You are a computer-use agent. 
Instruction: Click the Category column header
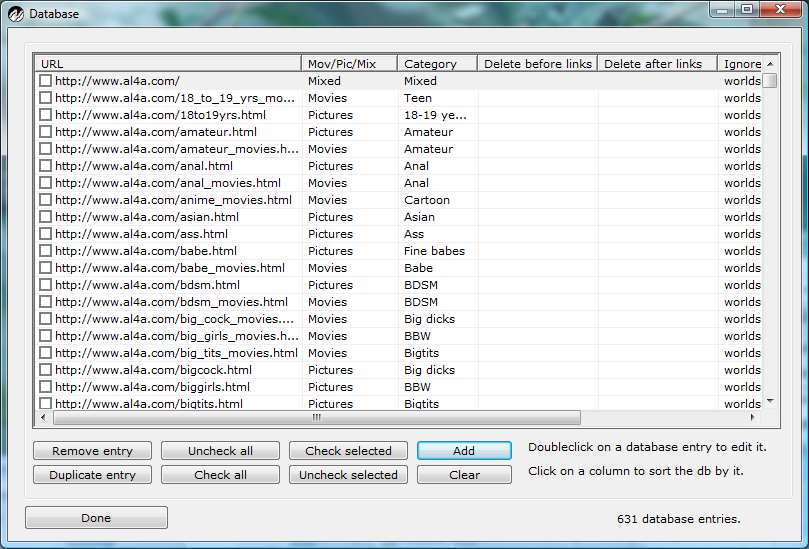coord(436,64)
